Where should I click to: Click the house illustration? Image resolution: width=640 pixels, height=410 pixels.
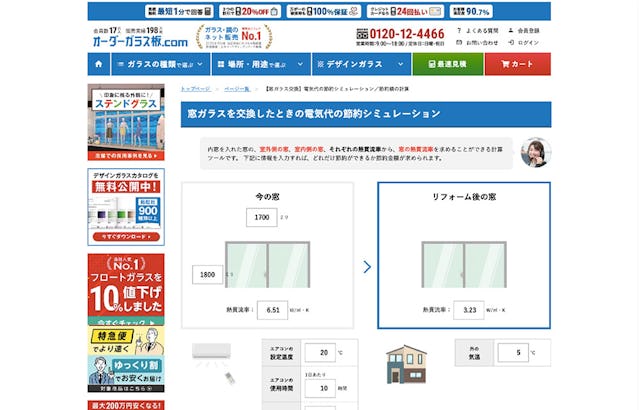point(407,364)
